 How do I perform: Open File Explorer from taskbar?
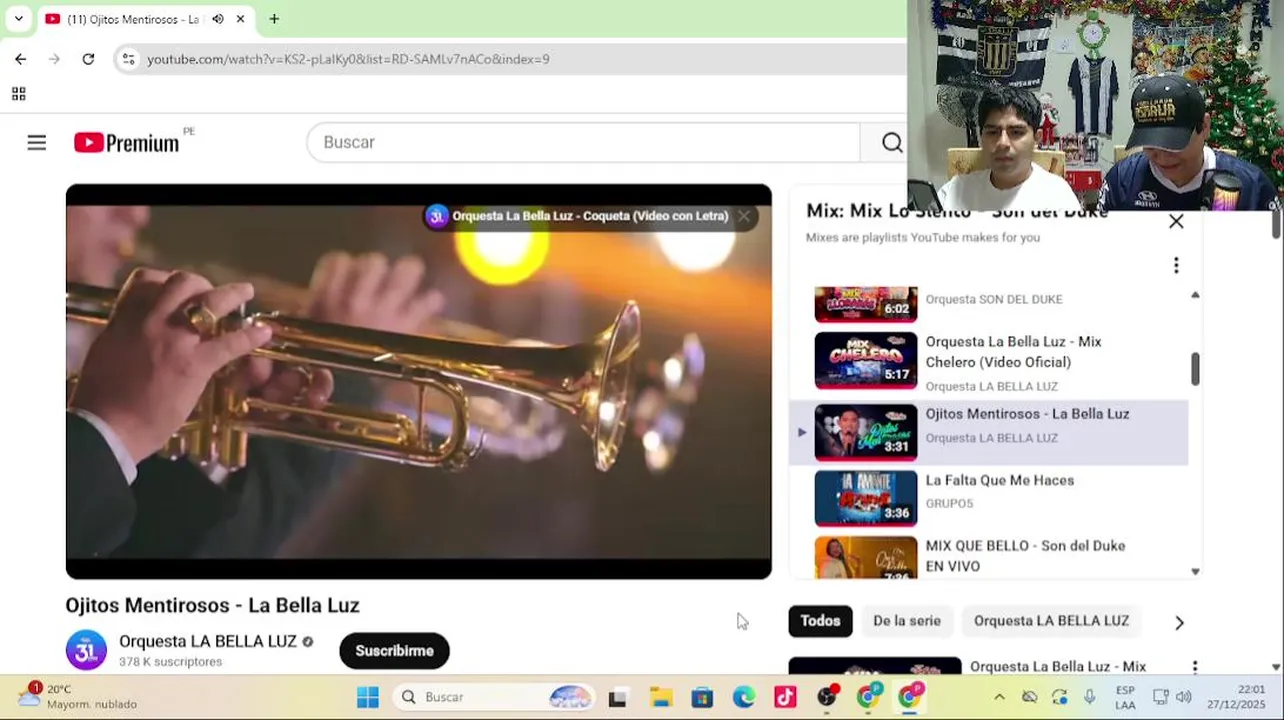(660, 697)
